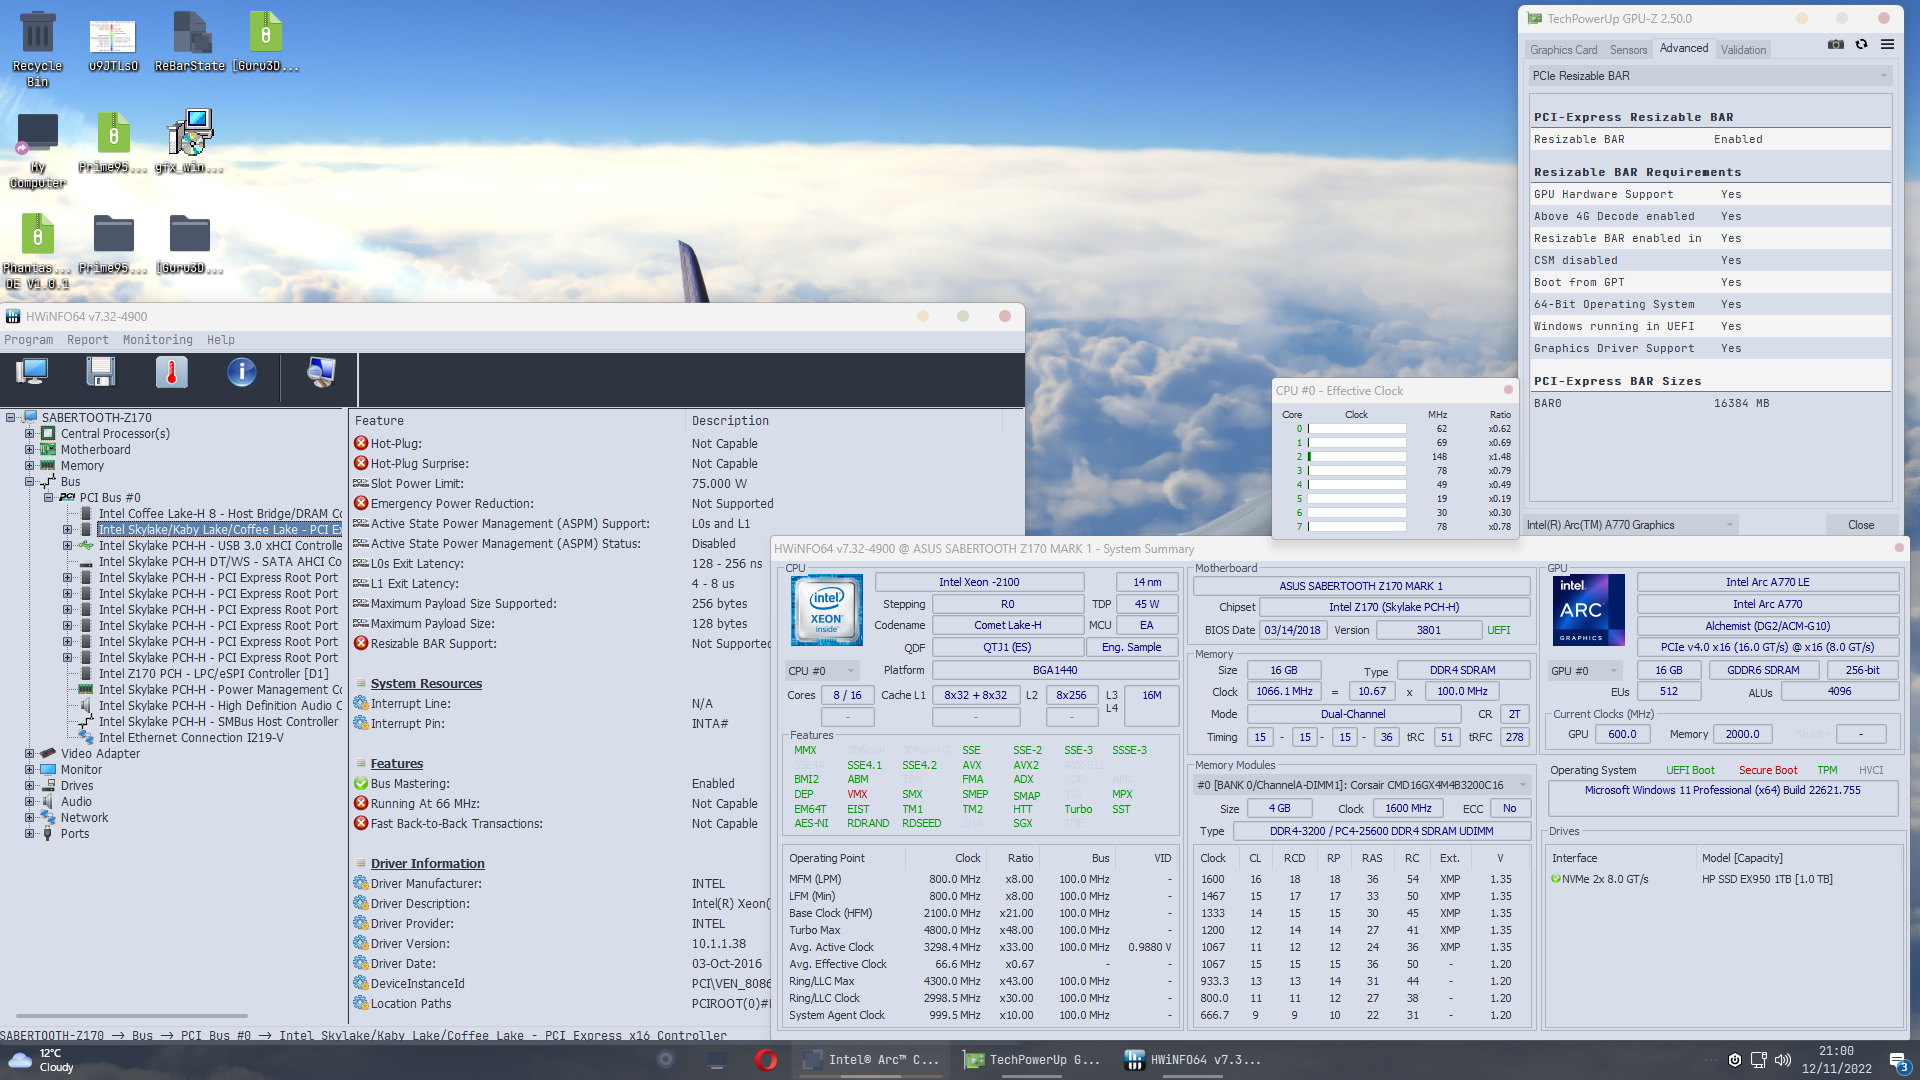This screenshot has height=1080, width=1920.
Task: Switch to Intel Arc Control taskbar item
Action: click(x=871, y=1060)
